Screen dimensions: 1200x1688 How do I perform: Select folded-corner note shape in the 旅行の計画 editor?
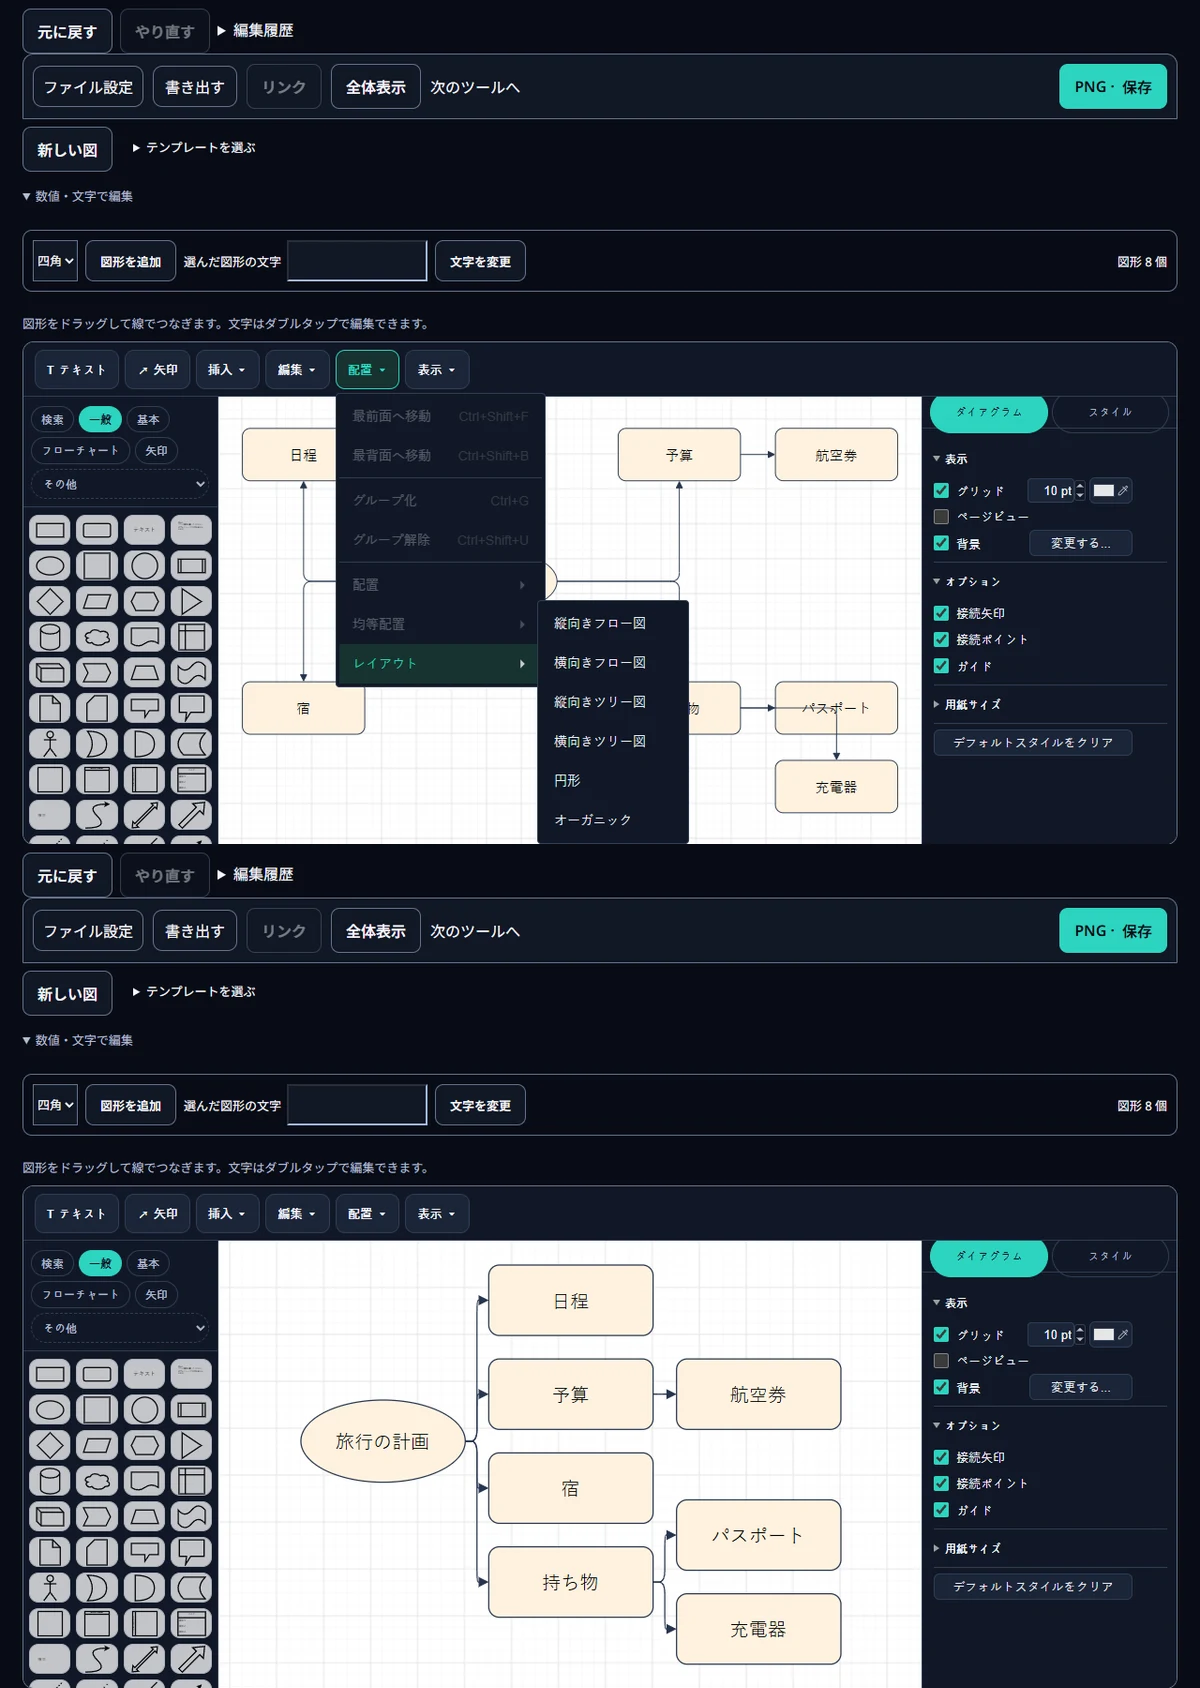(50, 1552)
